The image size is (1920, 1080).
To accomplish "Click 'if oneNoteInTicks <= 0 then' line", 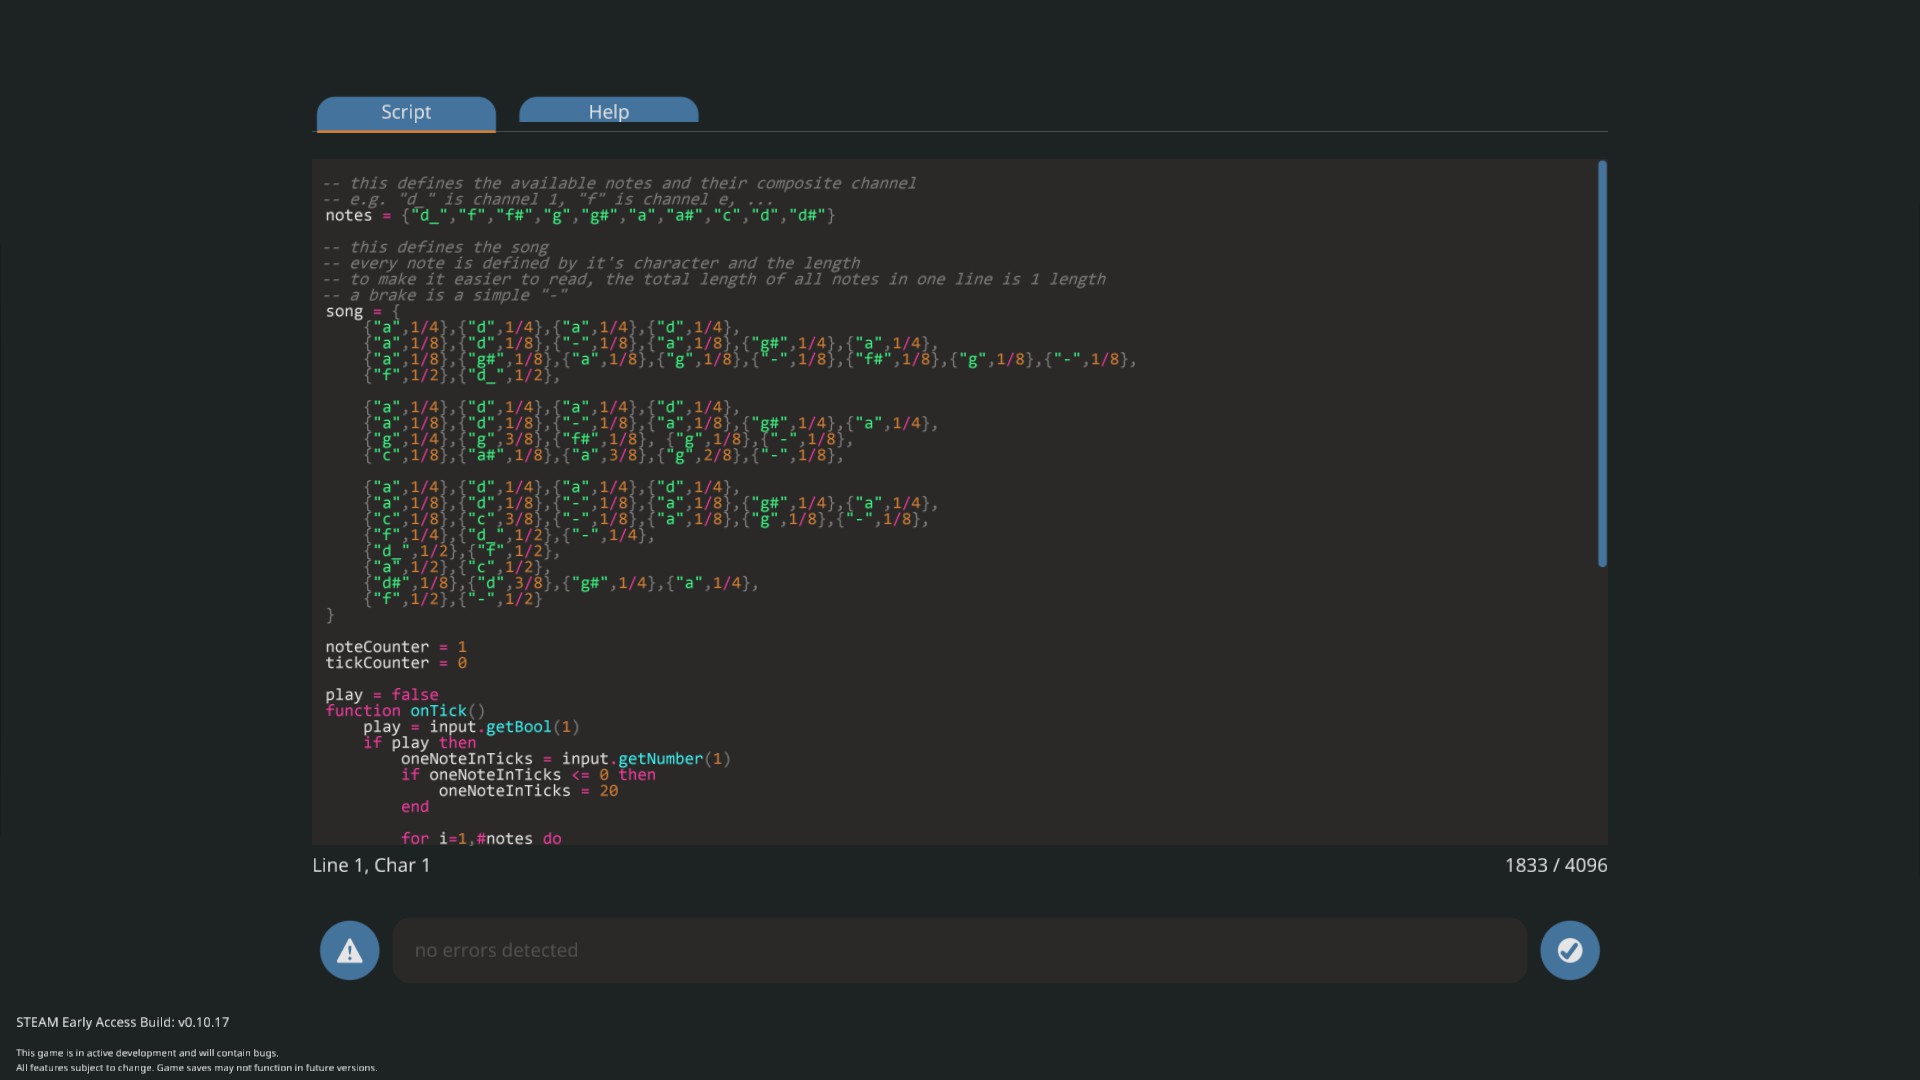I will 528,775.
